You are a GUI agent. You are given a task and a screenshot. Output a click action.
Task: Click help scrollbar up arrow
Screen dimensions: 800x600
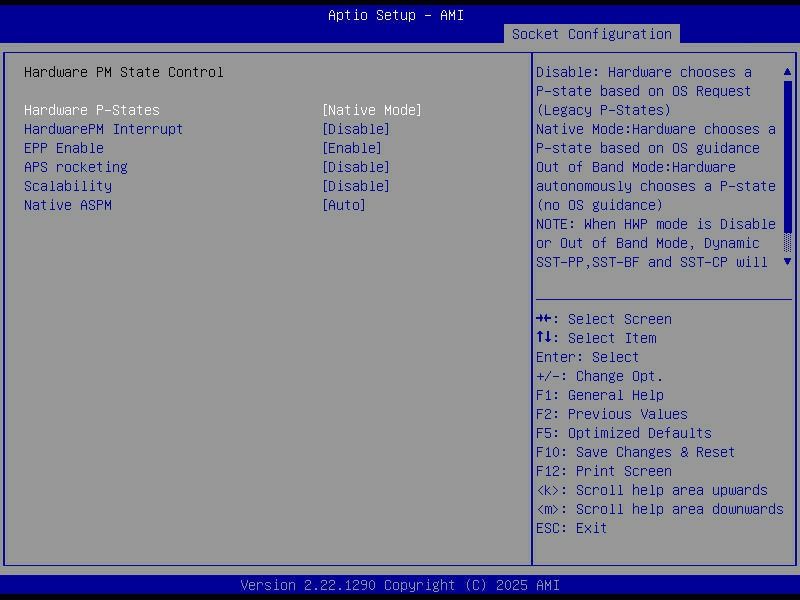pos(787,72)
